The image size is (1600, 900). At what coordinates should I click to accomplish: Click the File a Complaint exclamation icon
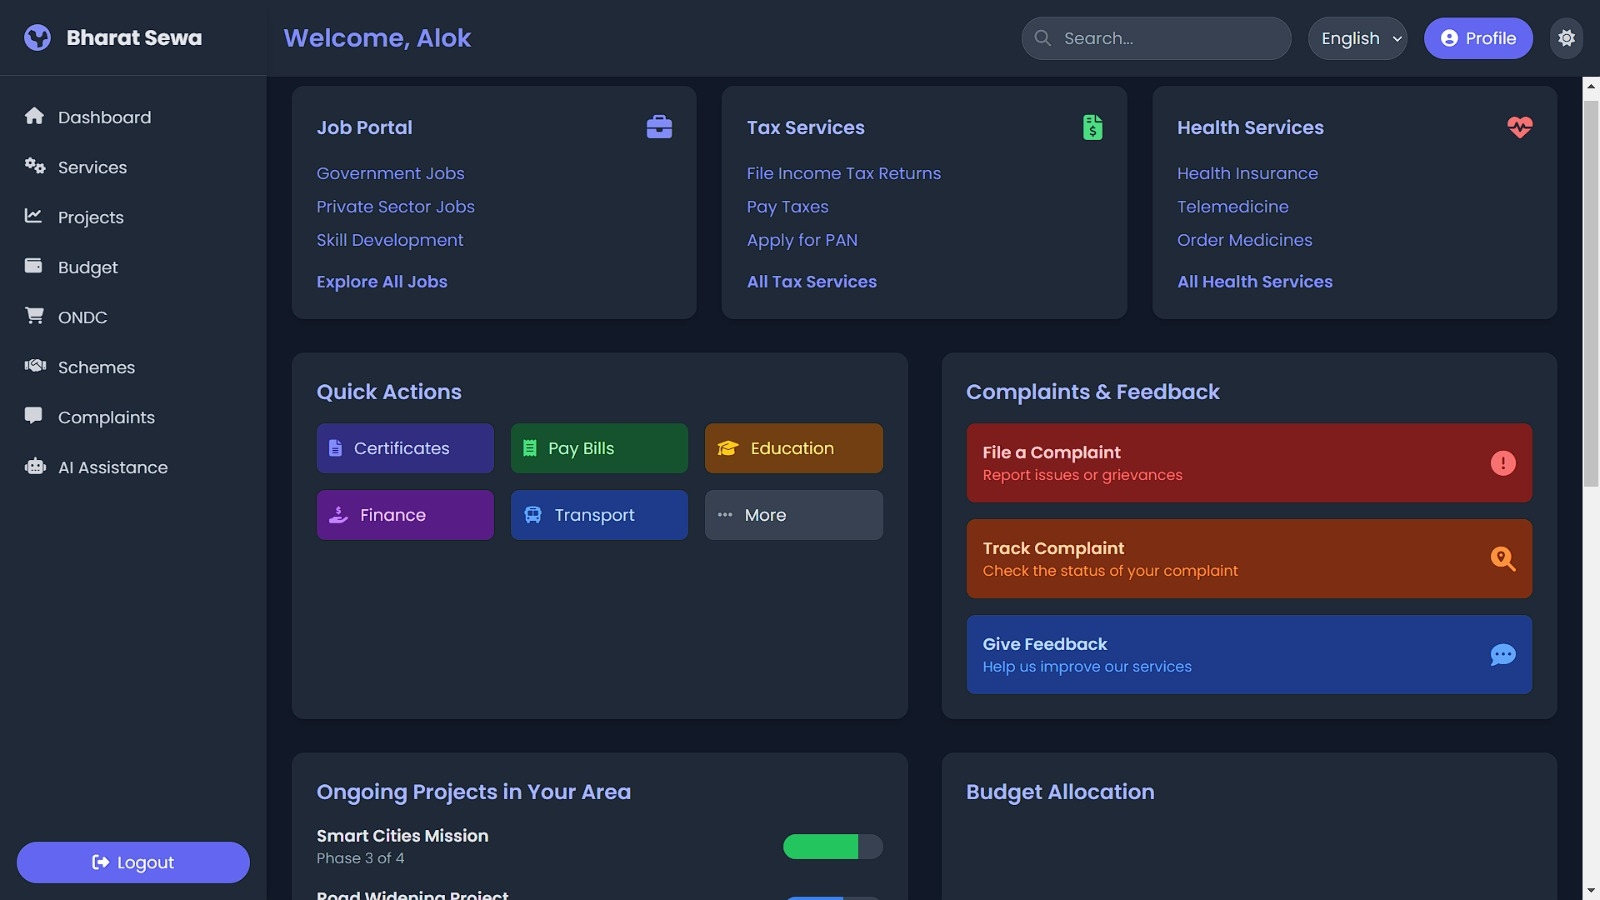pyautogui.click(x=1502, y=463)
